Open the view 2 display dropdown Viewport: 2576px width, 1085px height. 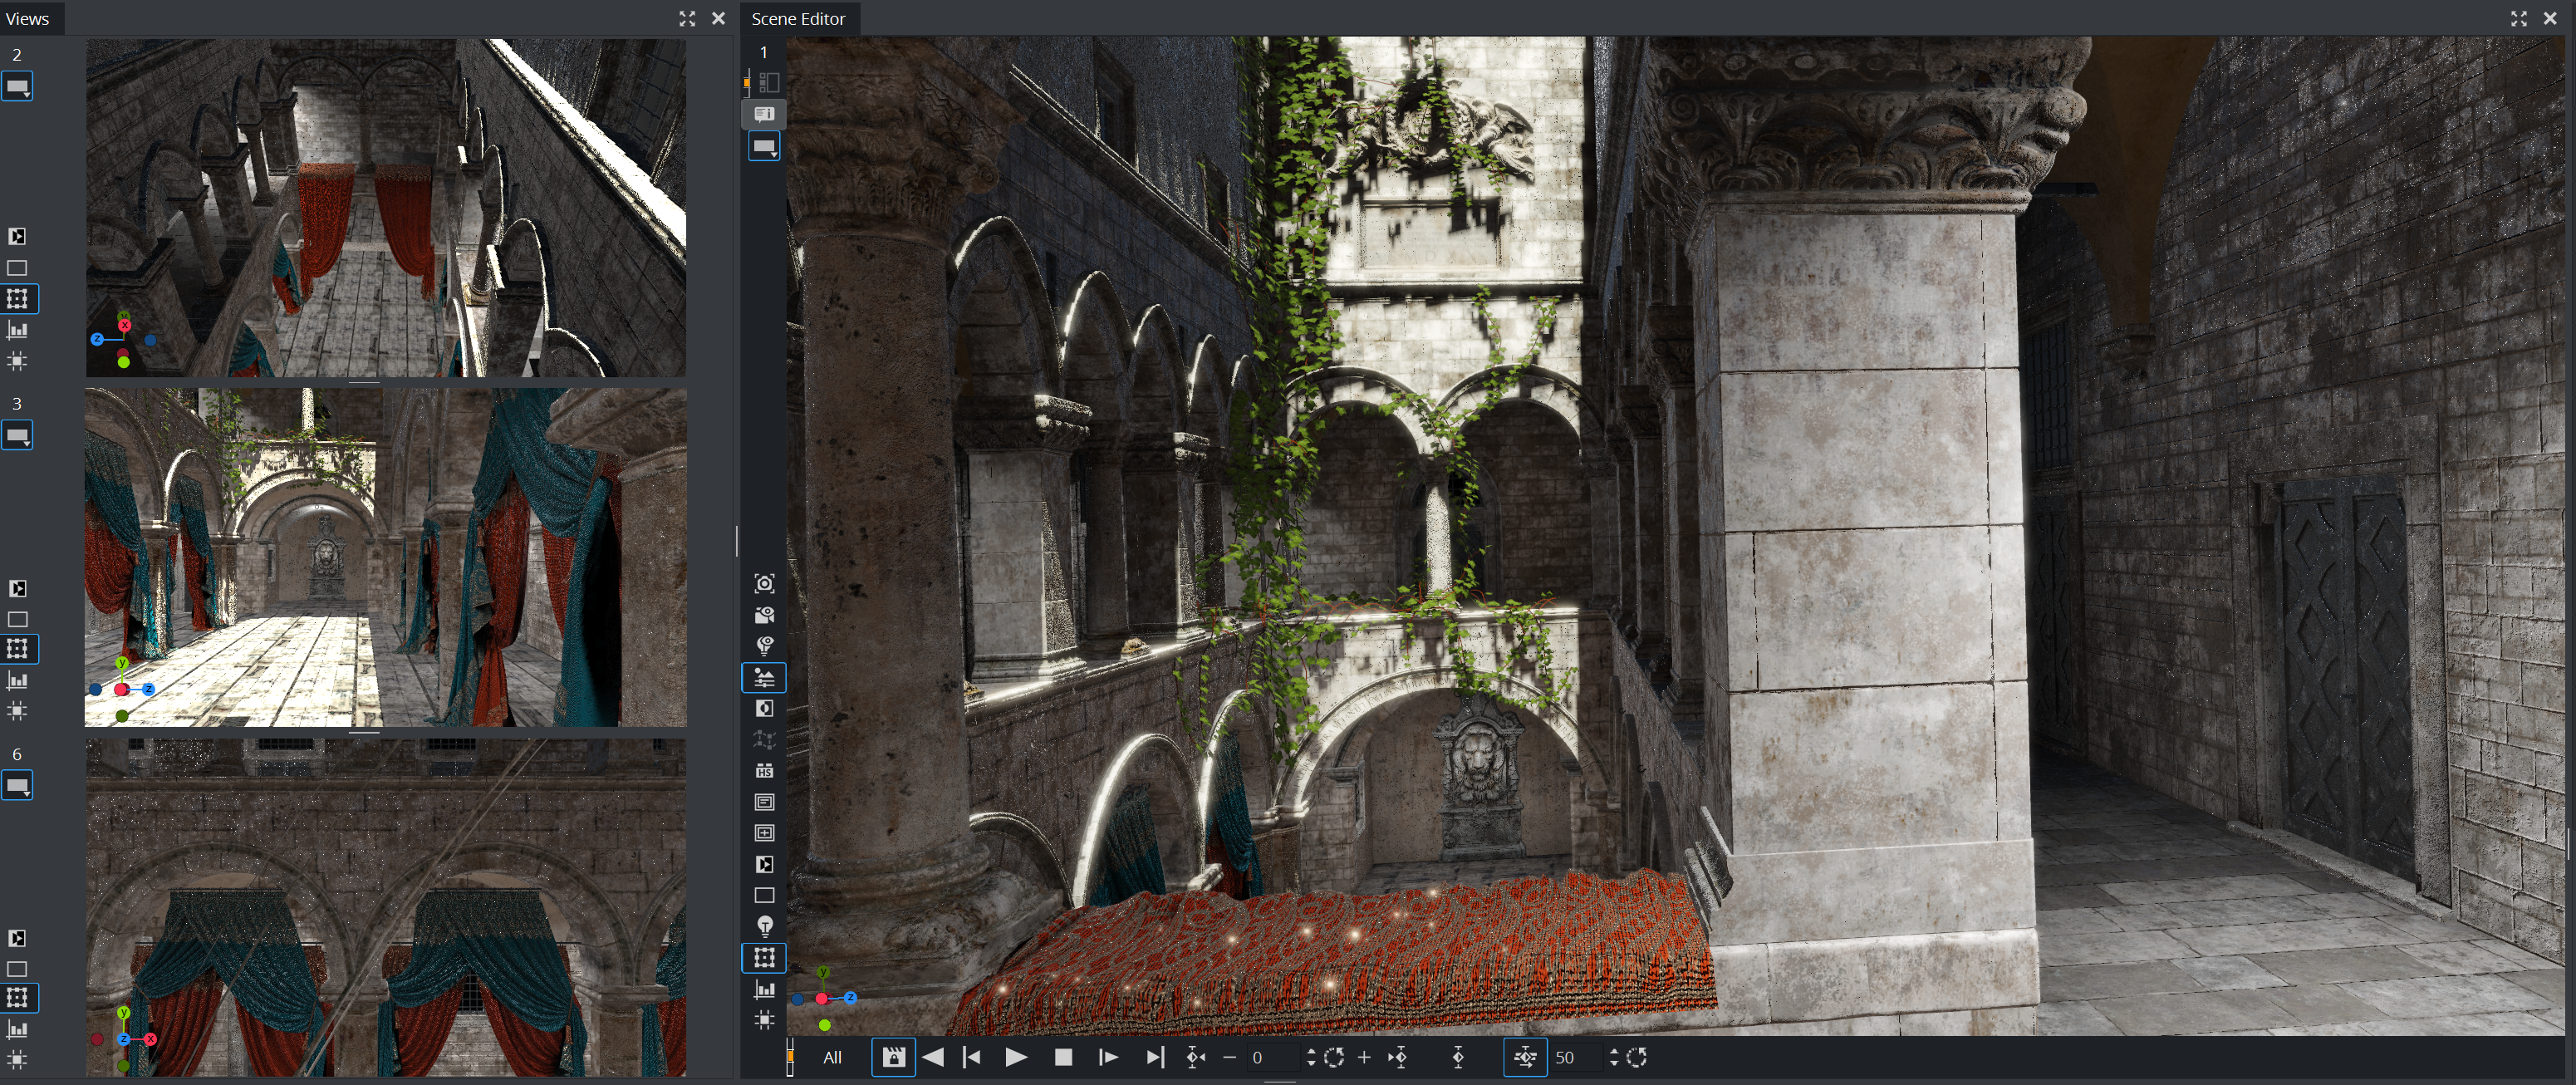(18, 87)
